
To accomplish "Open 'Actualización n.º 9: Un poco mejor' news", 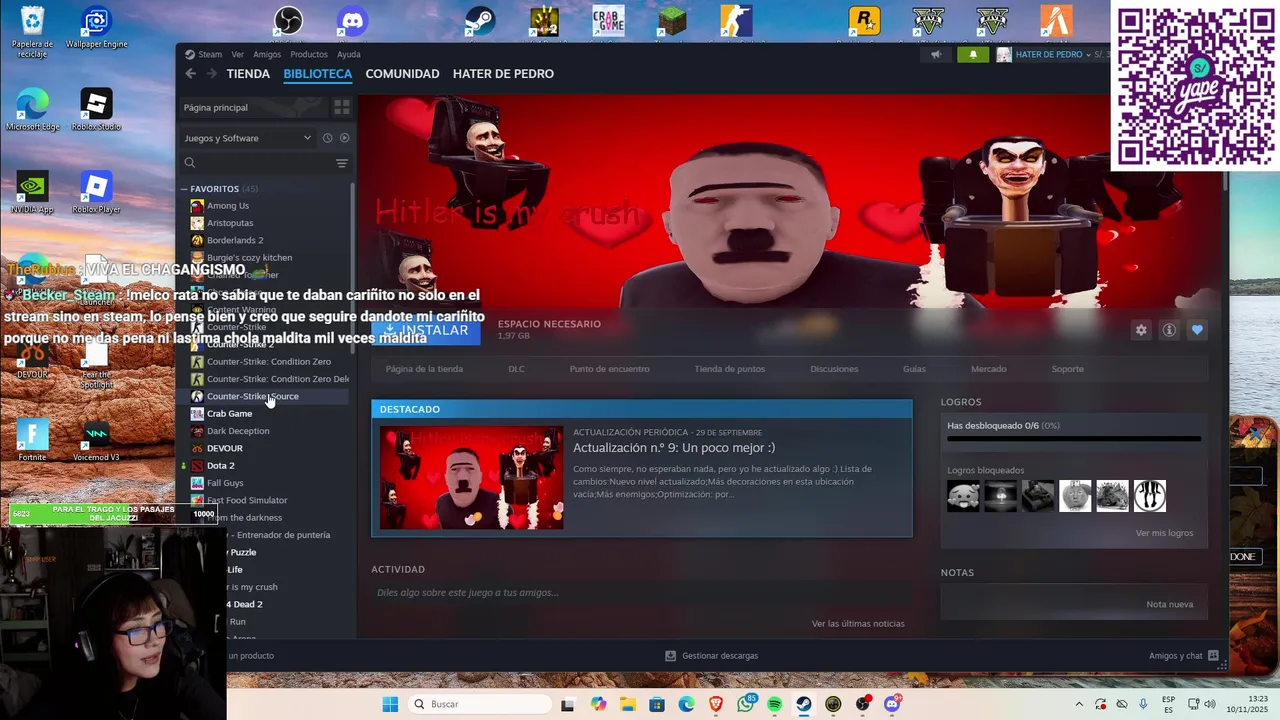I will tap(674, 448).
